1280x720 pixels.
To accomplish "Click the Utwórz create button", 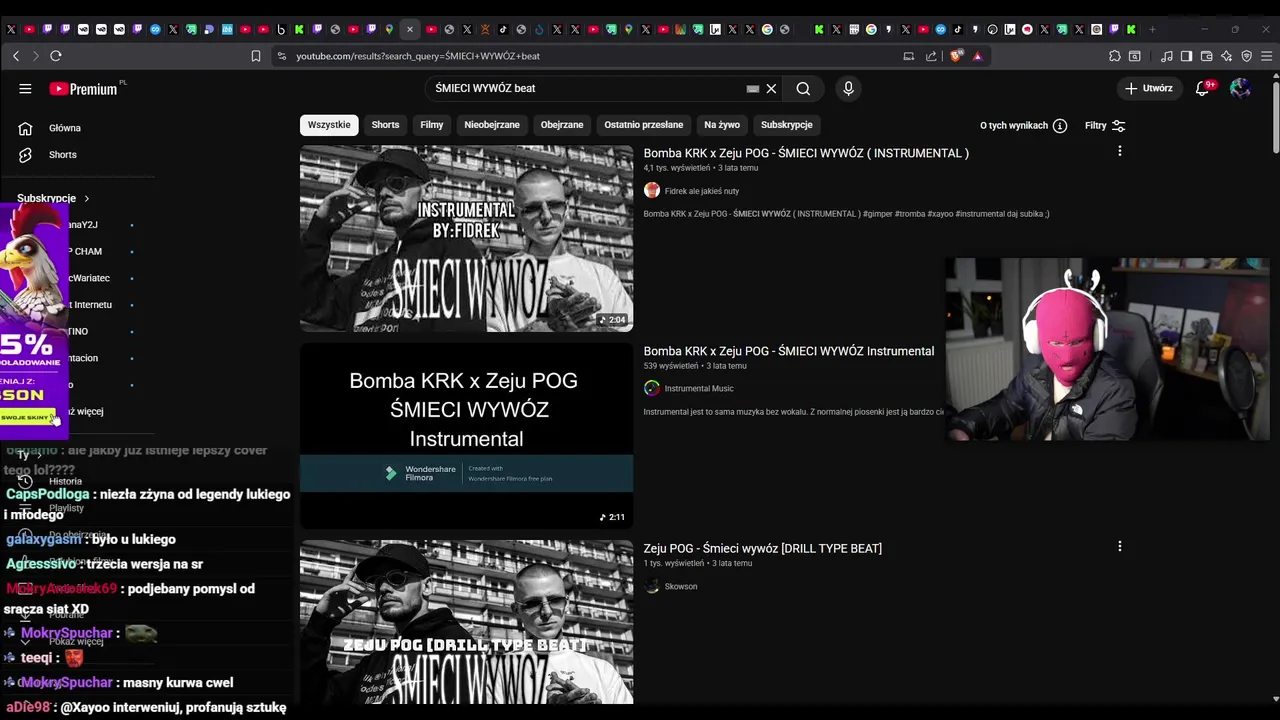I will pyautogui.click(x=1148, y=88).
